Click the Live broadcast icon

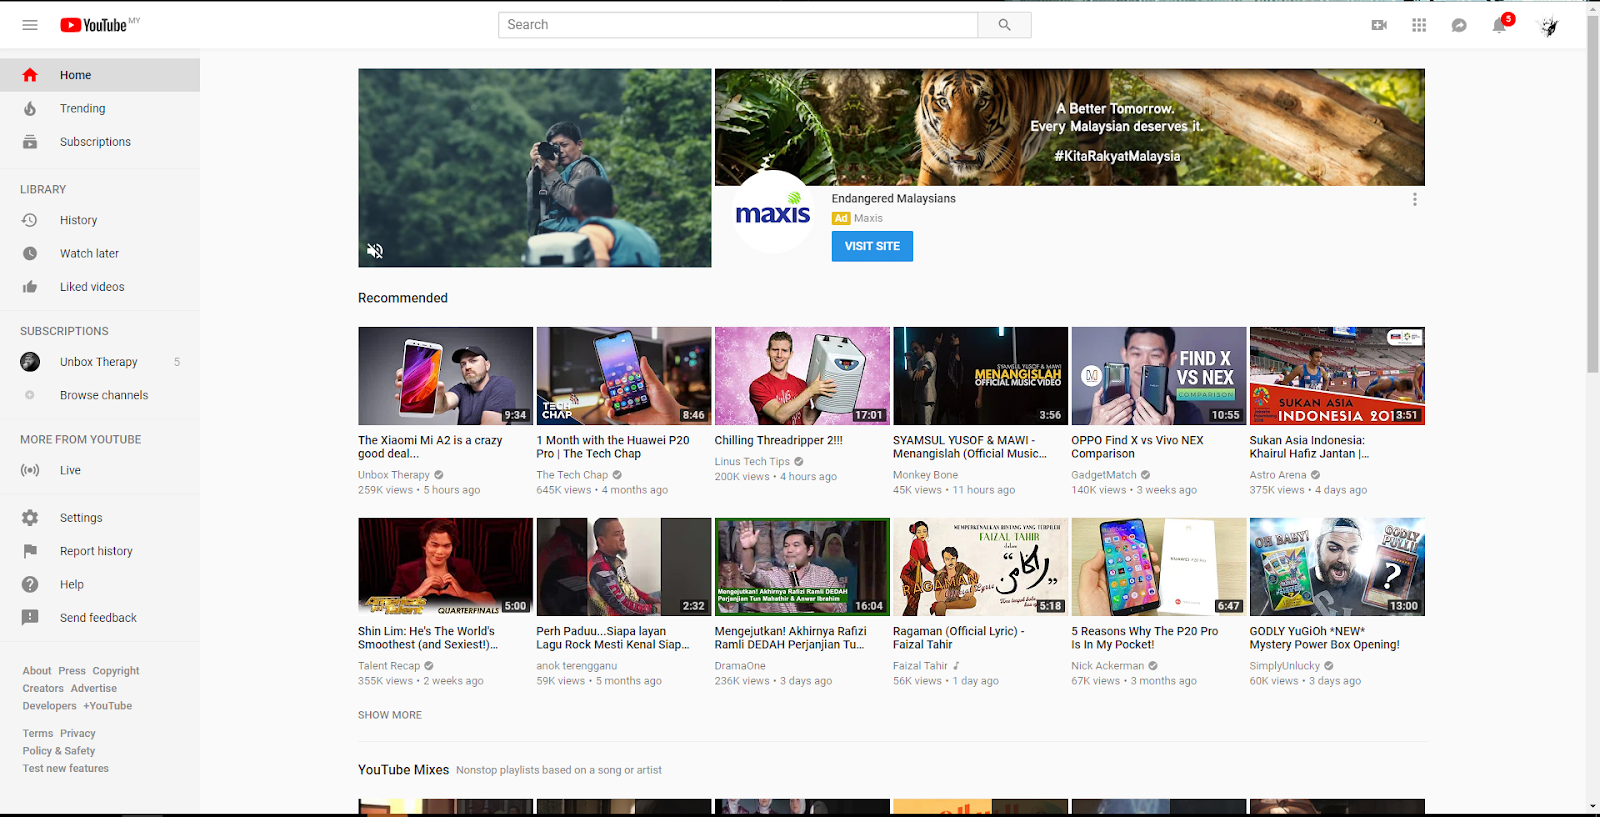point(30,470)
